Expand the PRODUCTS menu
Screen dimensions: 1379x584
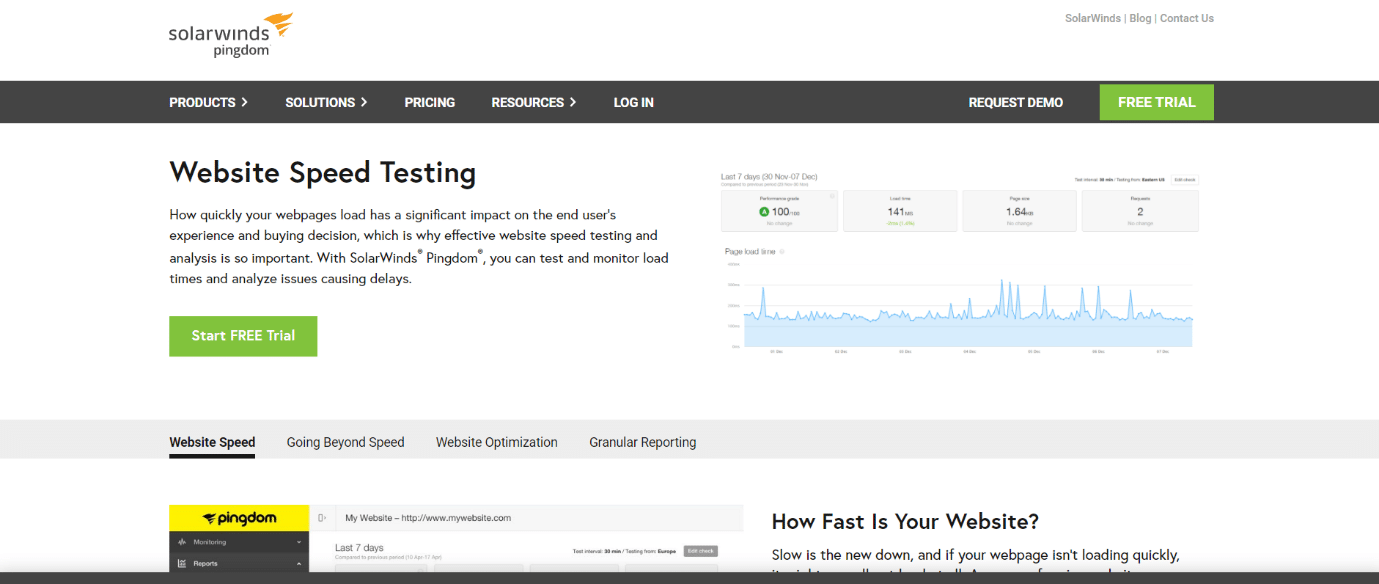coord(208,102)
